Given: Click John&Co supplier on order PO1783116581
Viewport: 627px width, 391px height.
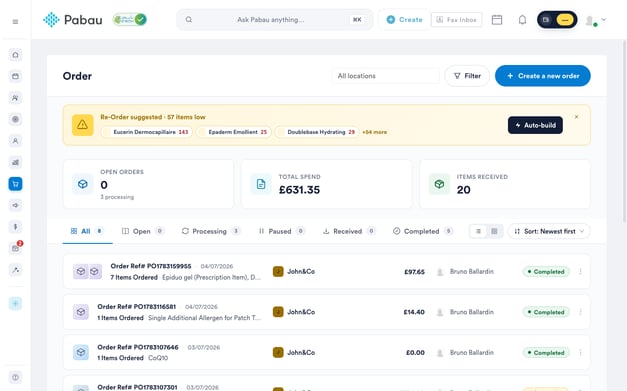Looking at the screenshot, I should [x=294, y=312].
